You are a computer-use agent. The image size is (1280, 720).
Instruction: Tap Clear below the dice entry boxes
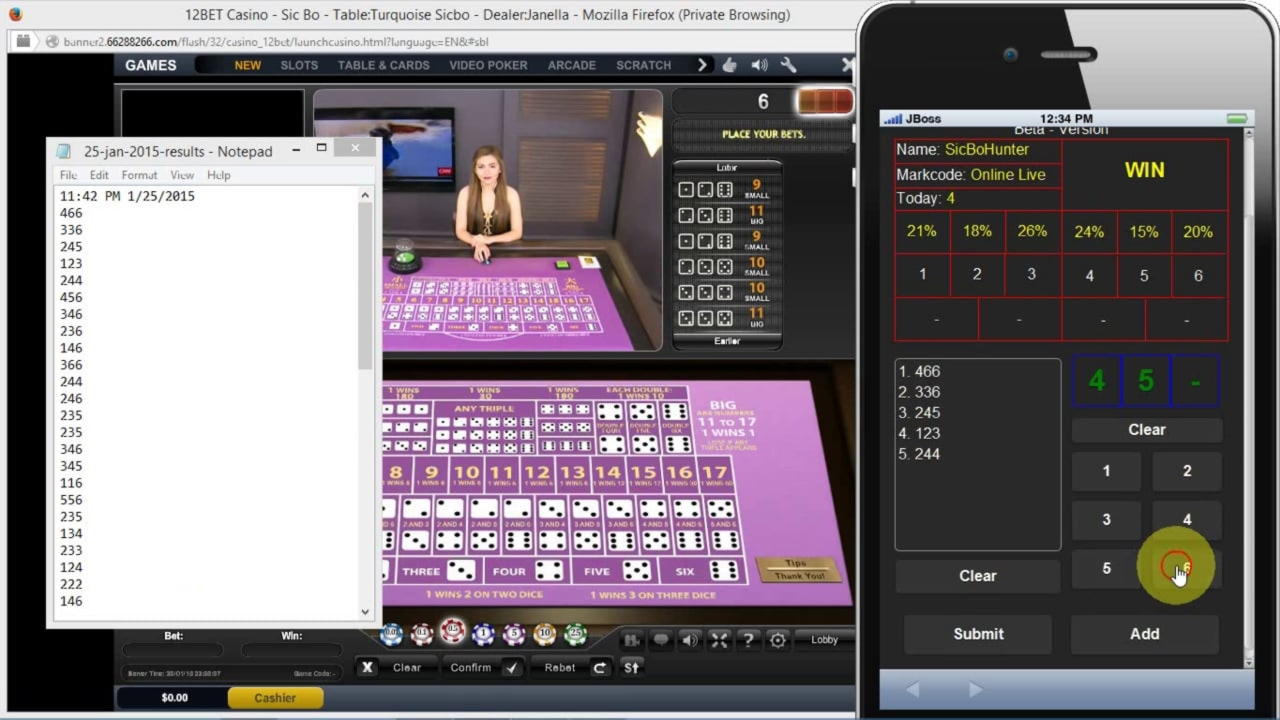tap(1147, 429)
